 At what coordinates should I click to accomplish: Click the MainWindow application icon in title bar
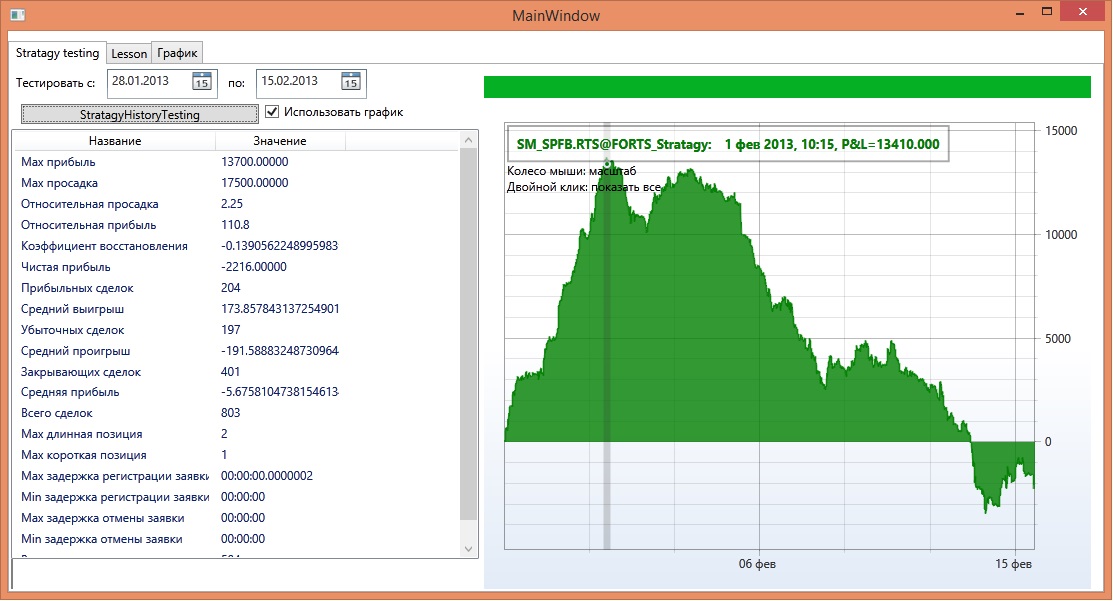click(18, 14)
